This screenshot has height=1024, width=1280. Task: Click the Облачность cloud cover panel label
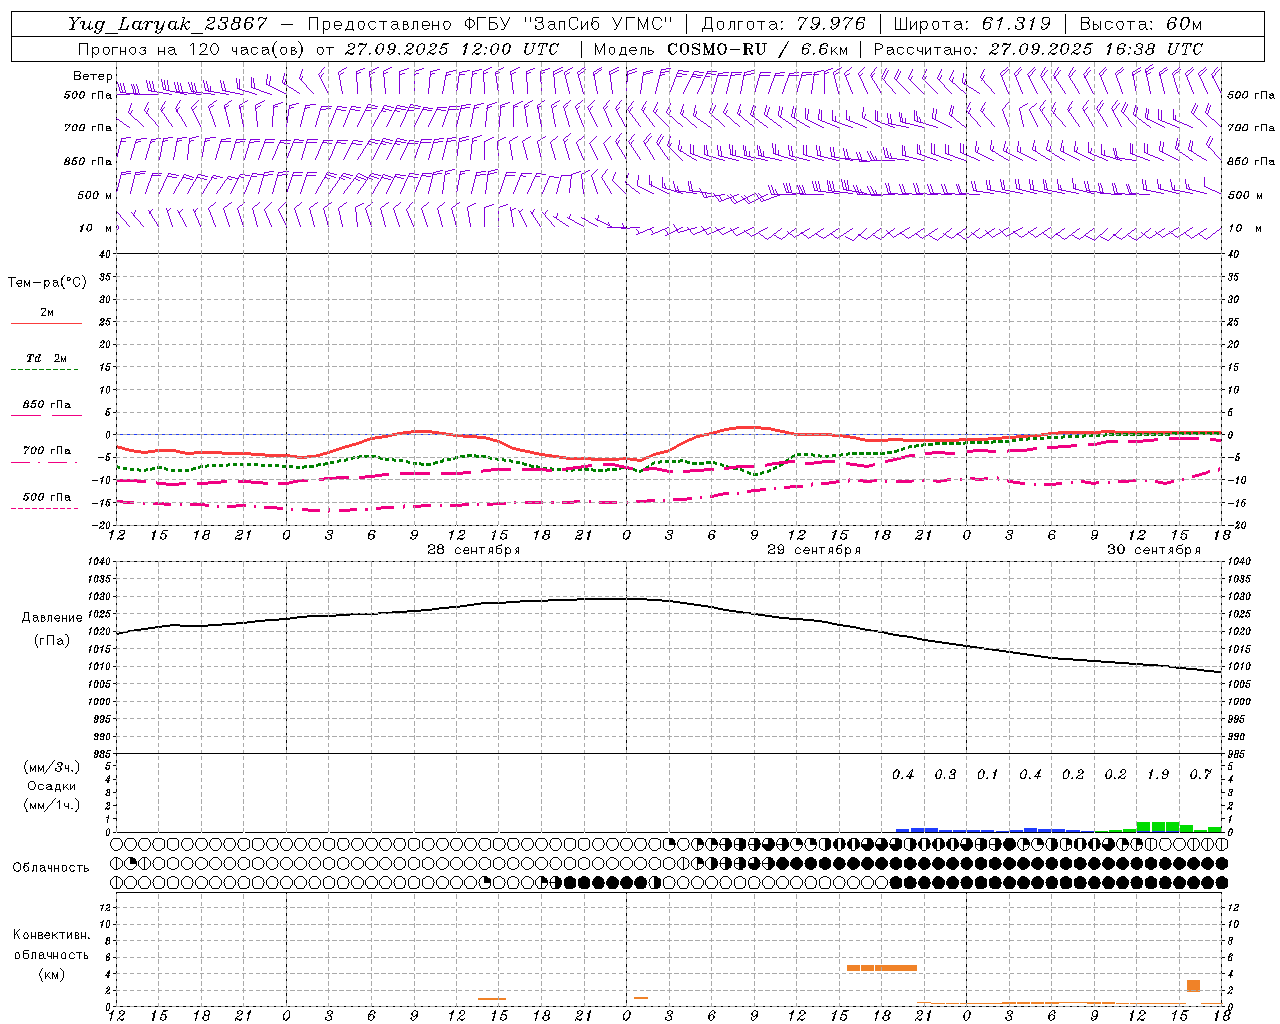[51, 867]
